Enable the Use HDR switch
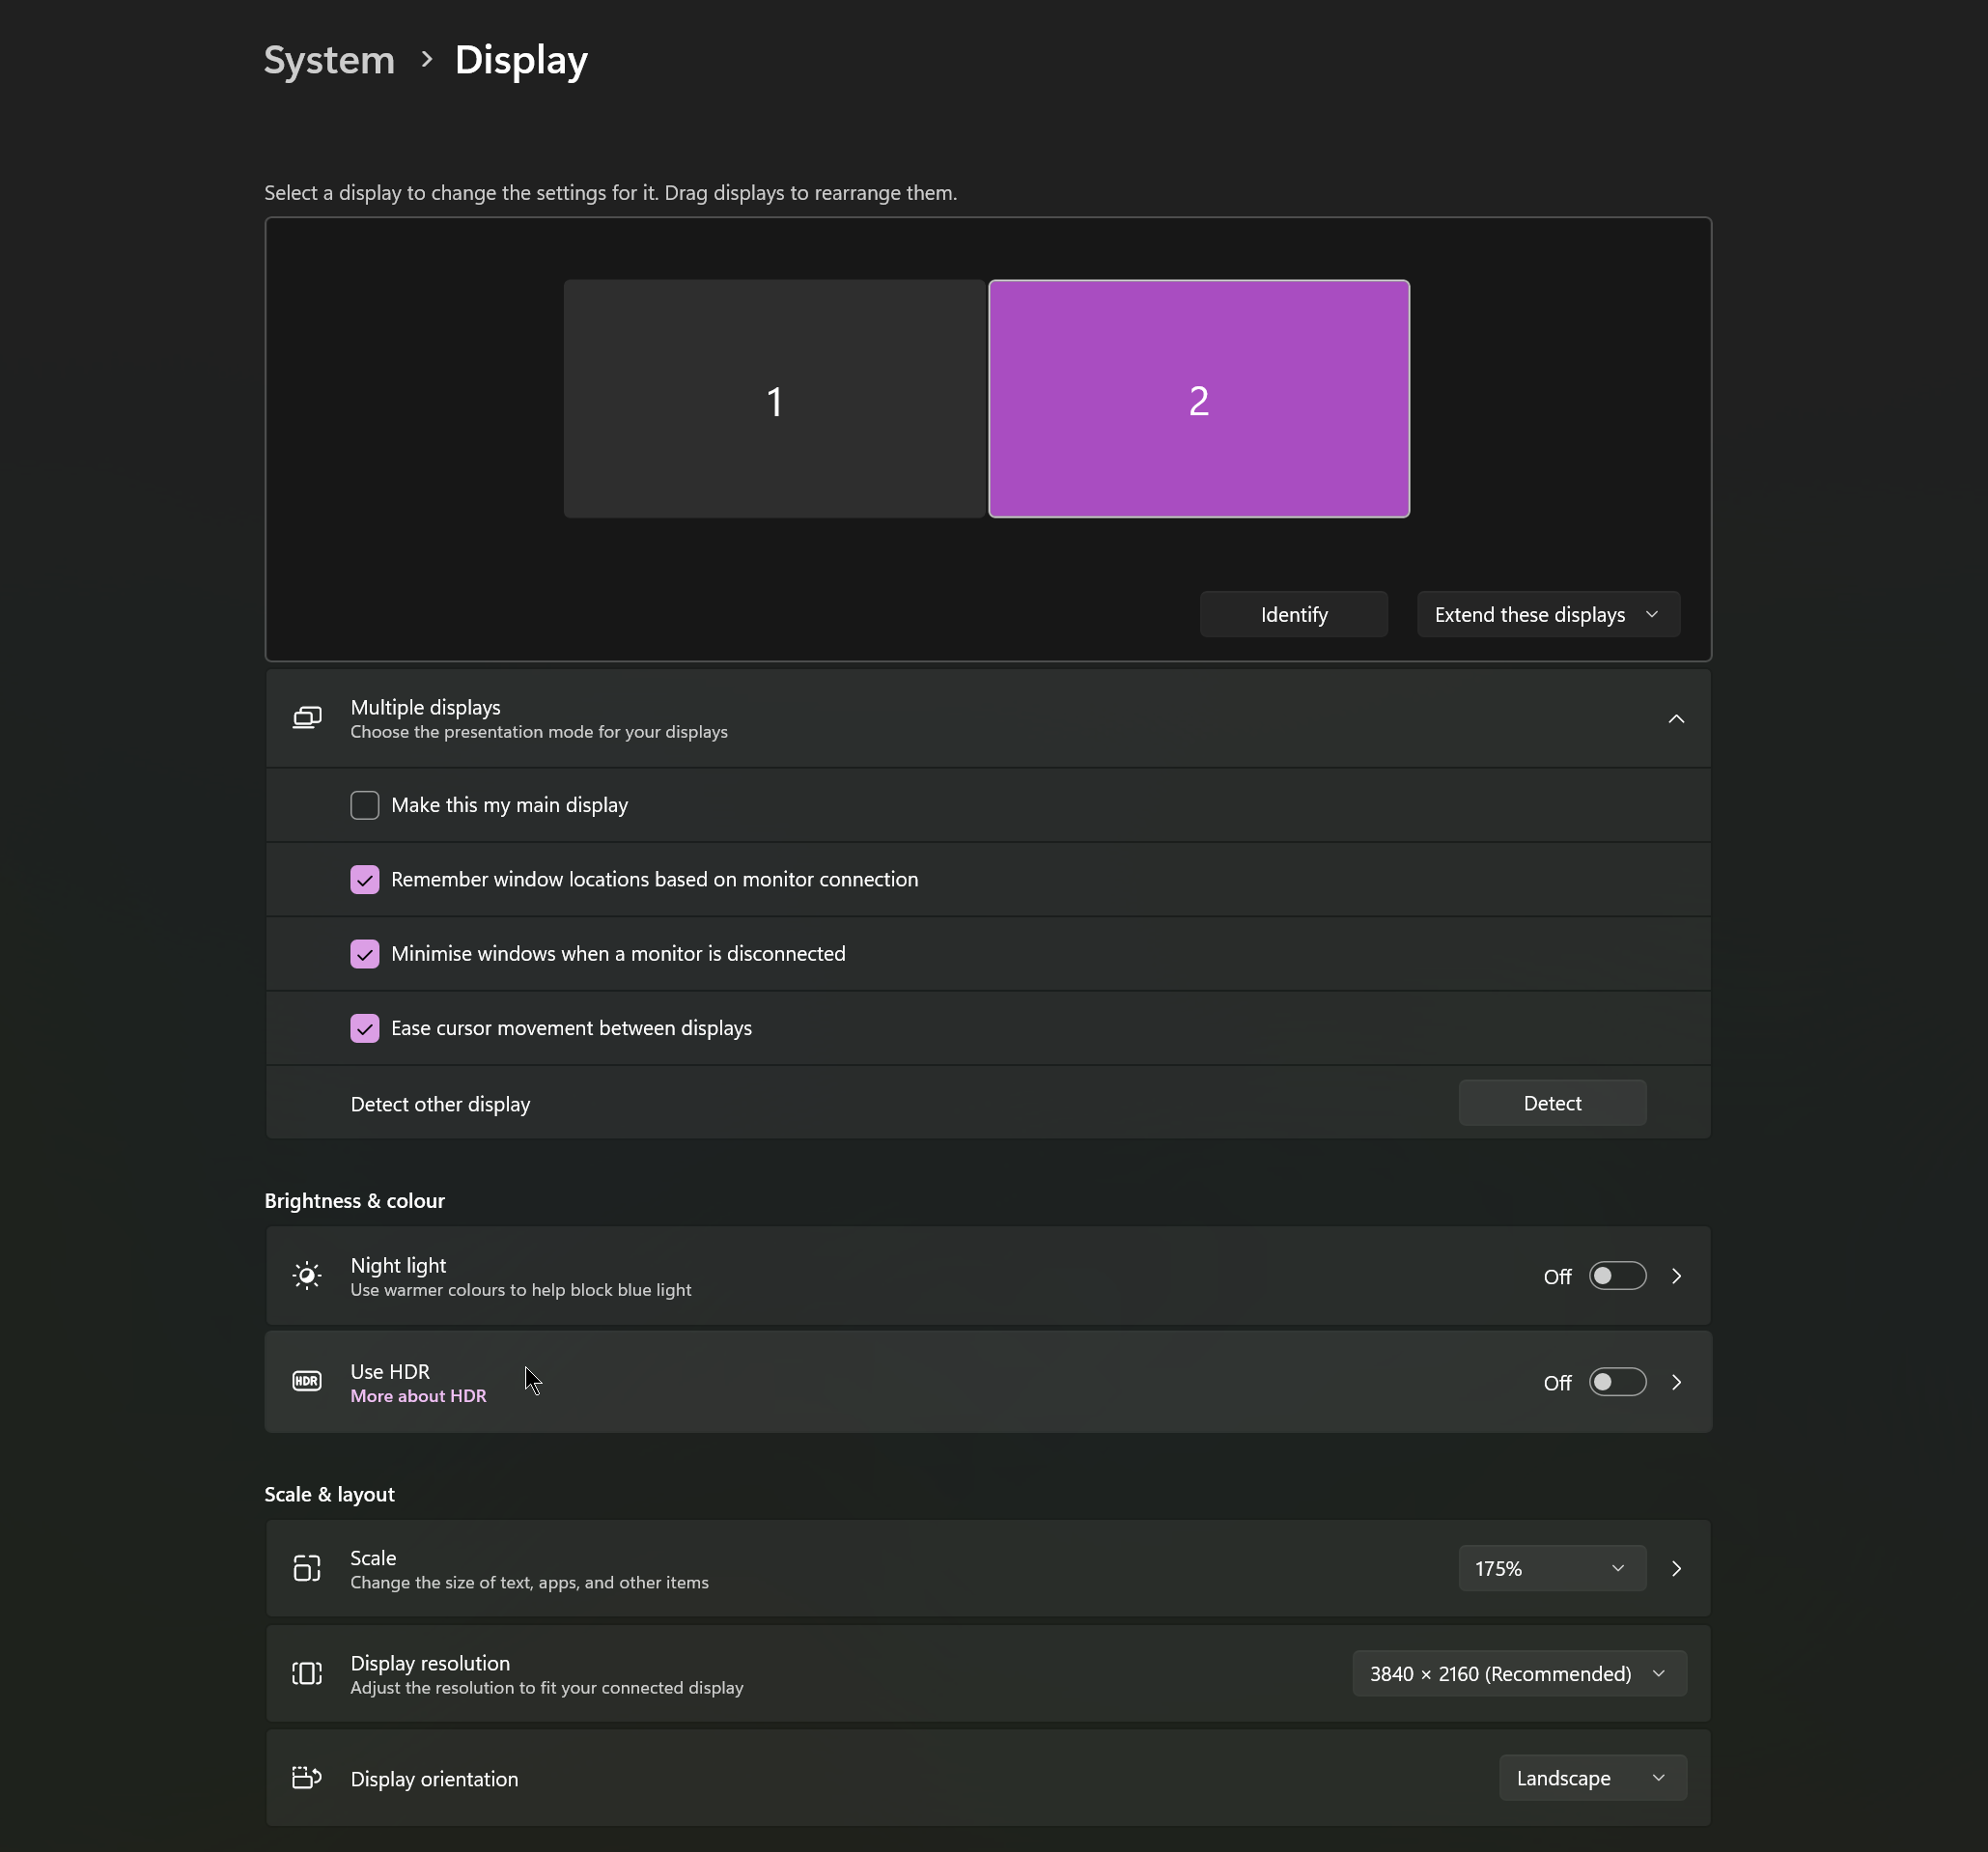 (x=1617, y=1382)
